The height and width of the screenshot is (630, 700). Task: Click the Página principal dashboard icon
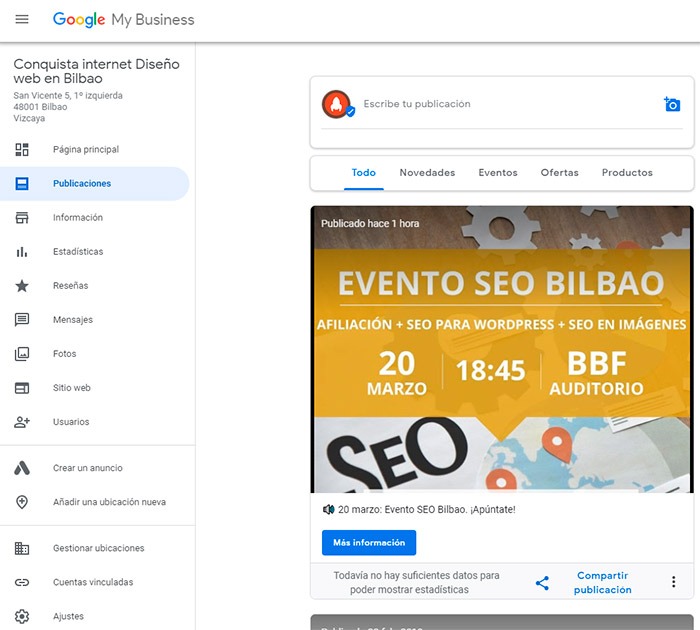pos(22,150)
